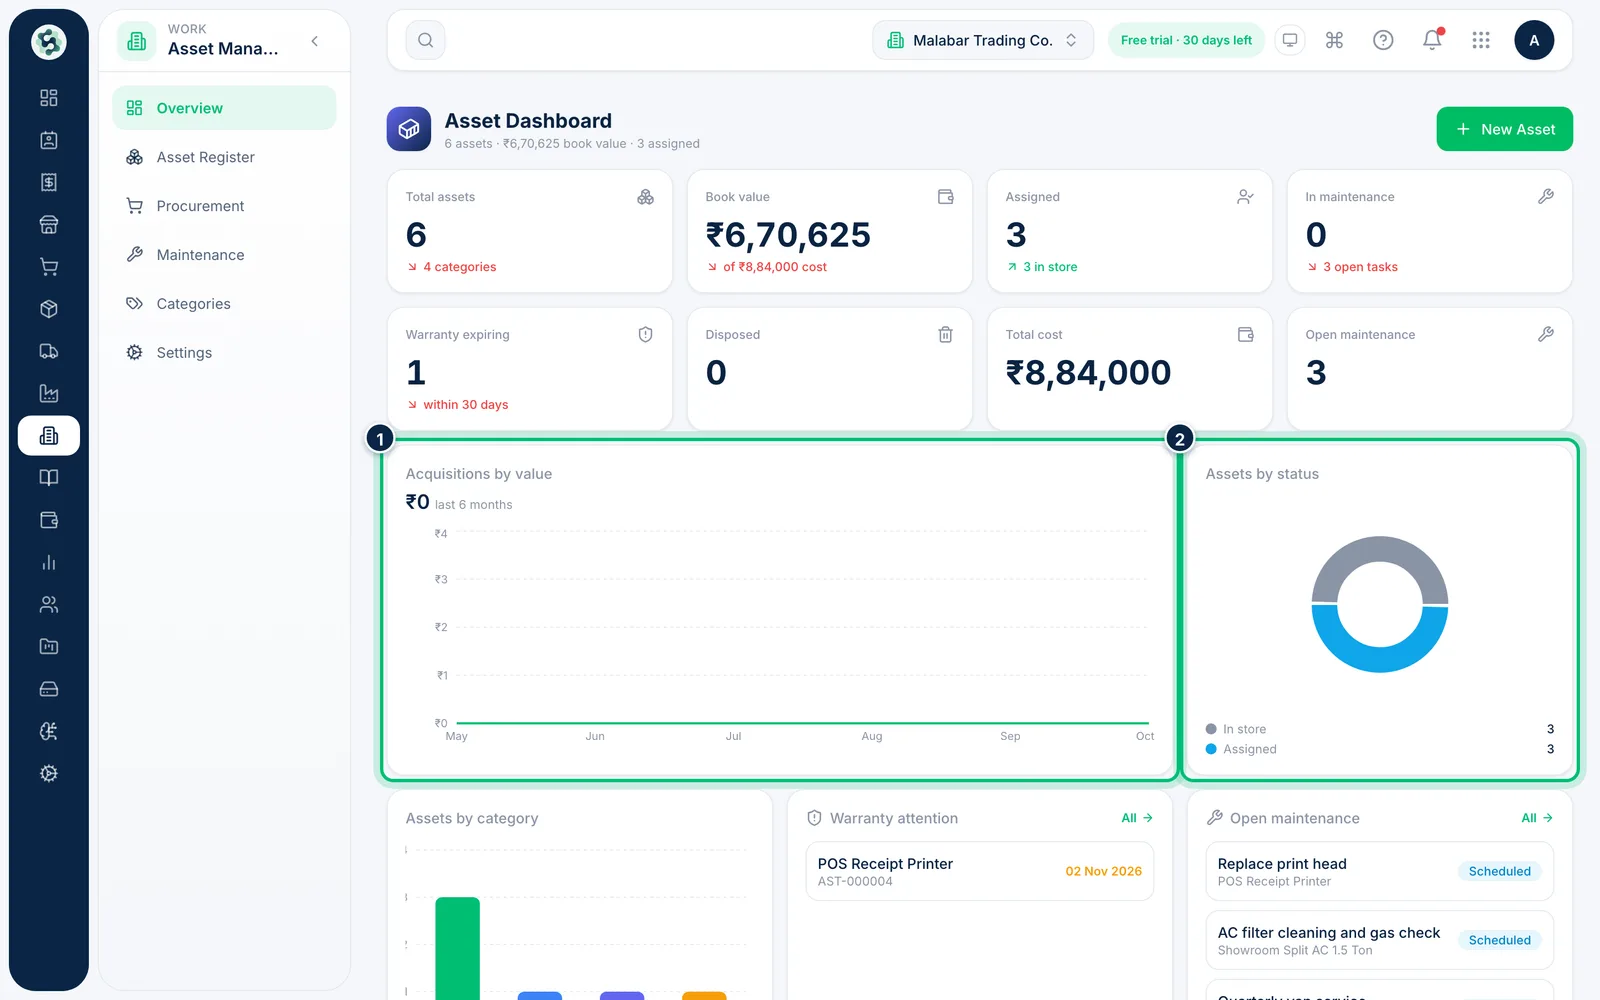The image size is (1600, 1000).
Task: Click the Book value card
Action: pos(830,231)
